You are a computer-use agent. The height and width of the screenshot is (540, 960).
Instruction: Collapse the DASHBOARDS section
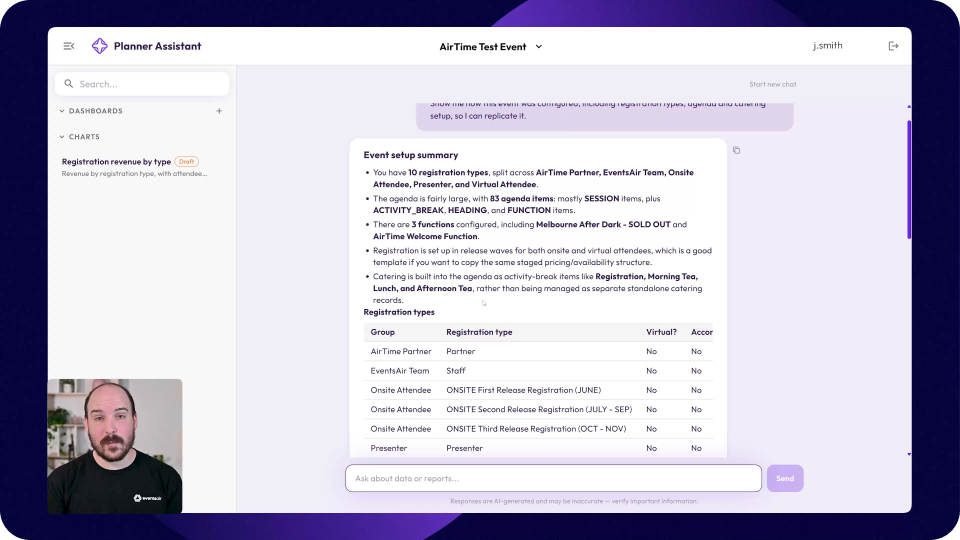[x=92, y=111]
